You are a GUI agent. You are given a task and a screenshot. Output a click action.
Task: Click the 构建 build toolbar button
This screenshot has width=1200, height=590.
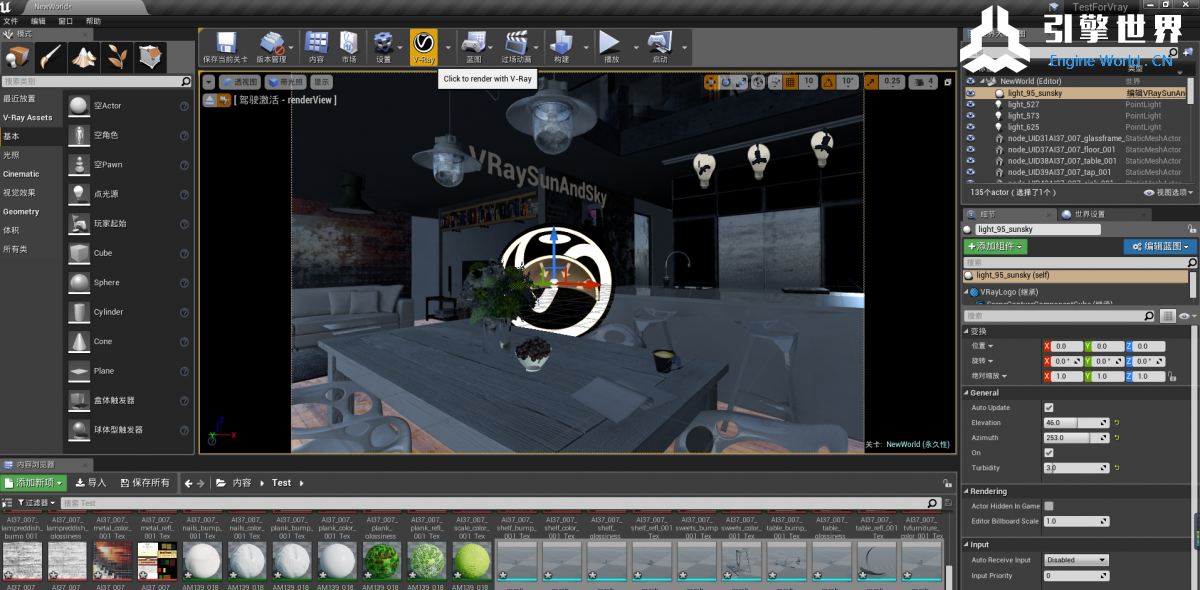coord(562,47)
